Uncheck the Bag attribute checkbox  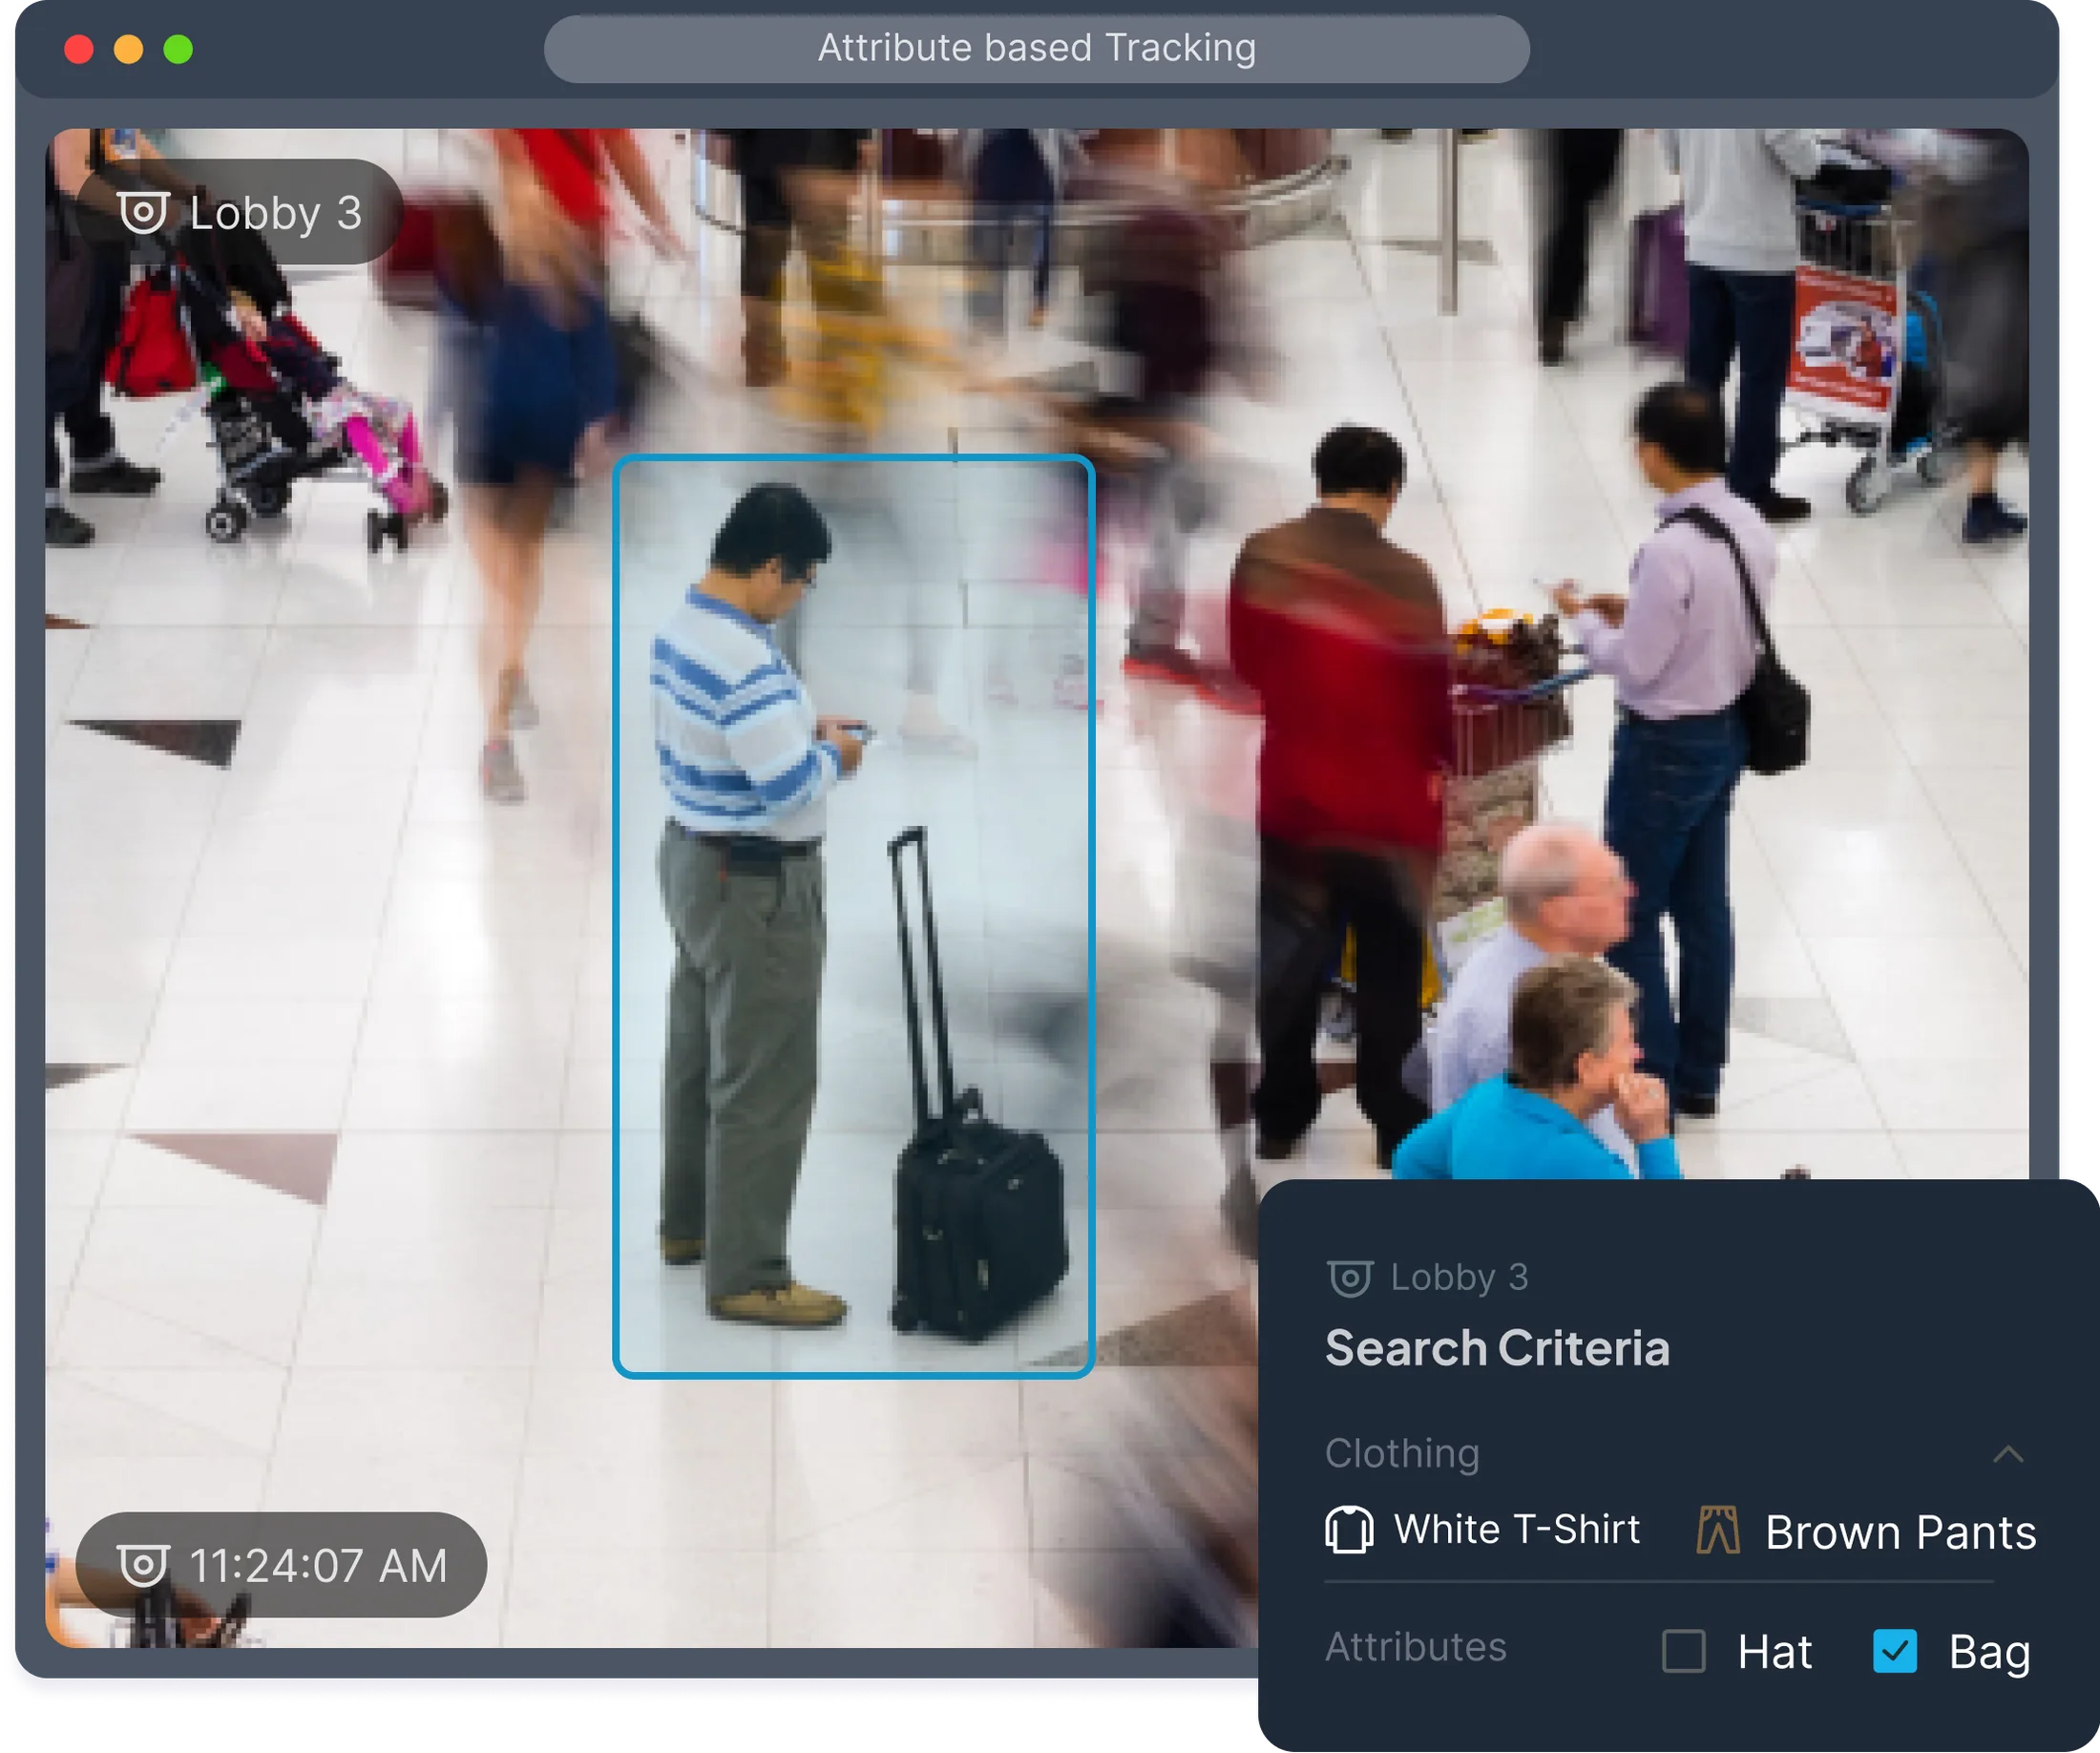click(1894, 1651)
